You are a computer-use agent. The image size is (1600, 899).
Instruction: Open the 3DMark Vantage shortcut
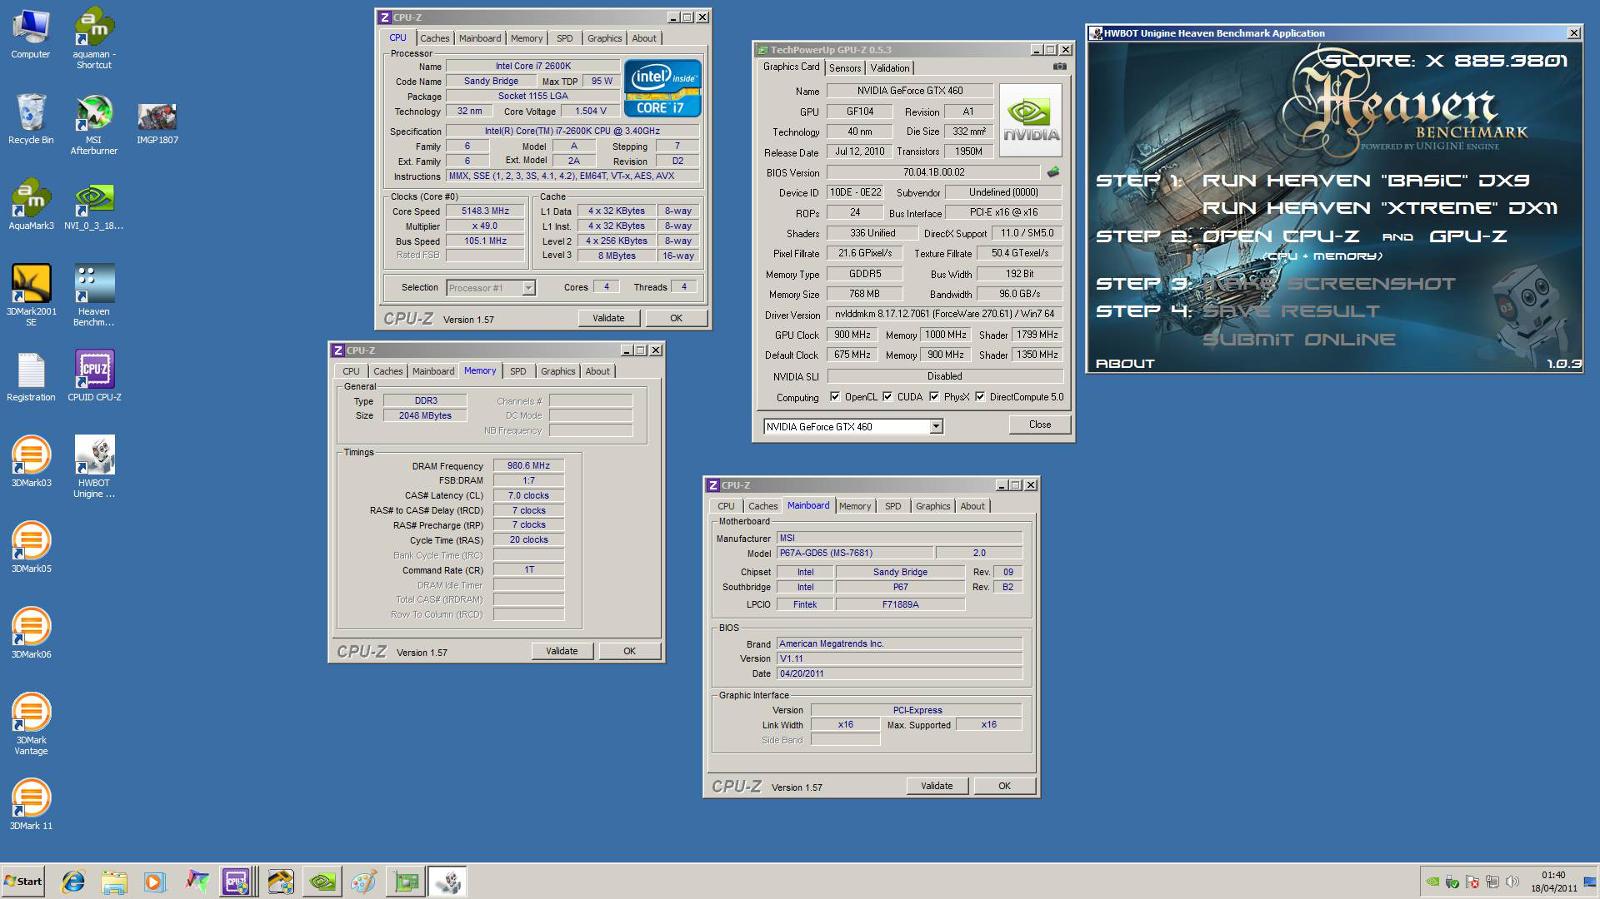click(31, 725)
